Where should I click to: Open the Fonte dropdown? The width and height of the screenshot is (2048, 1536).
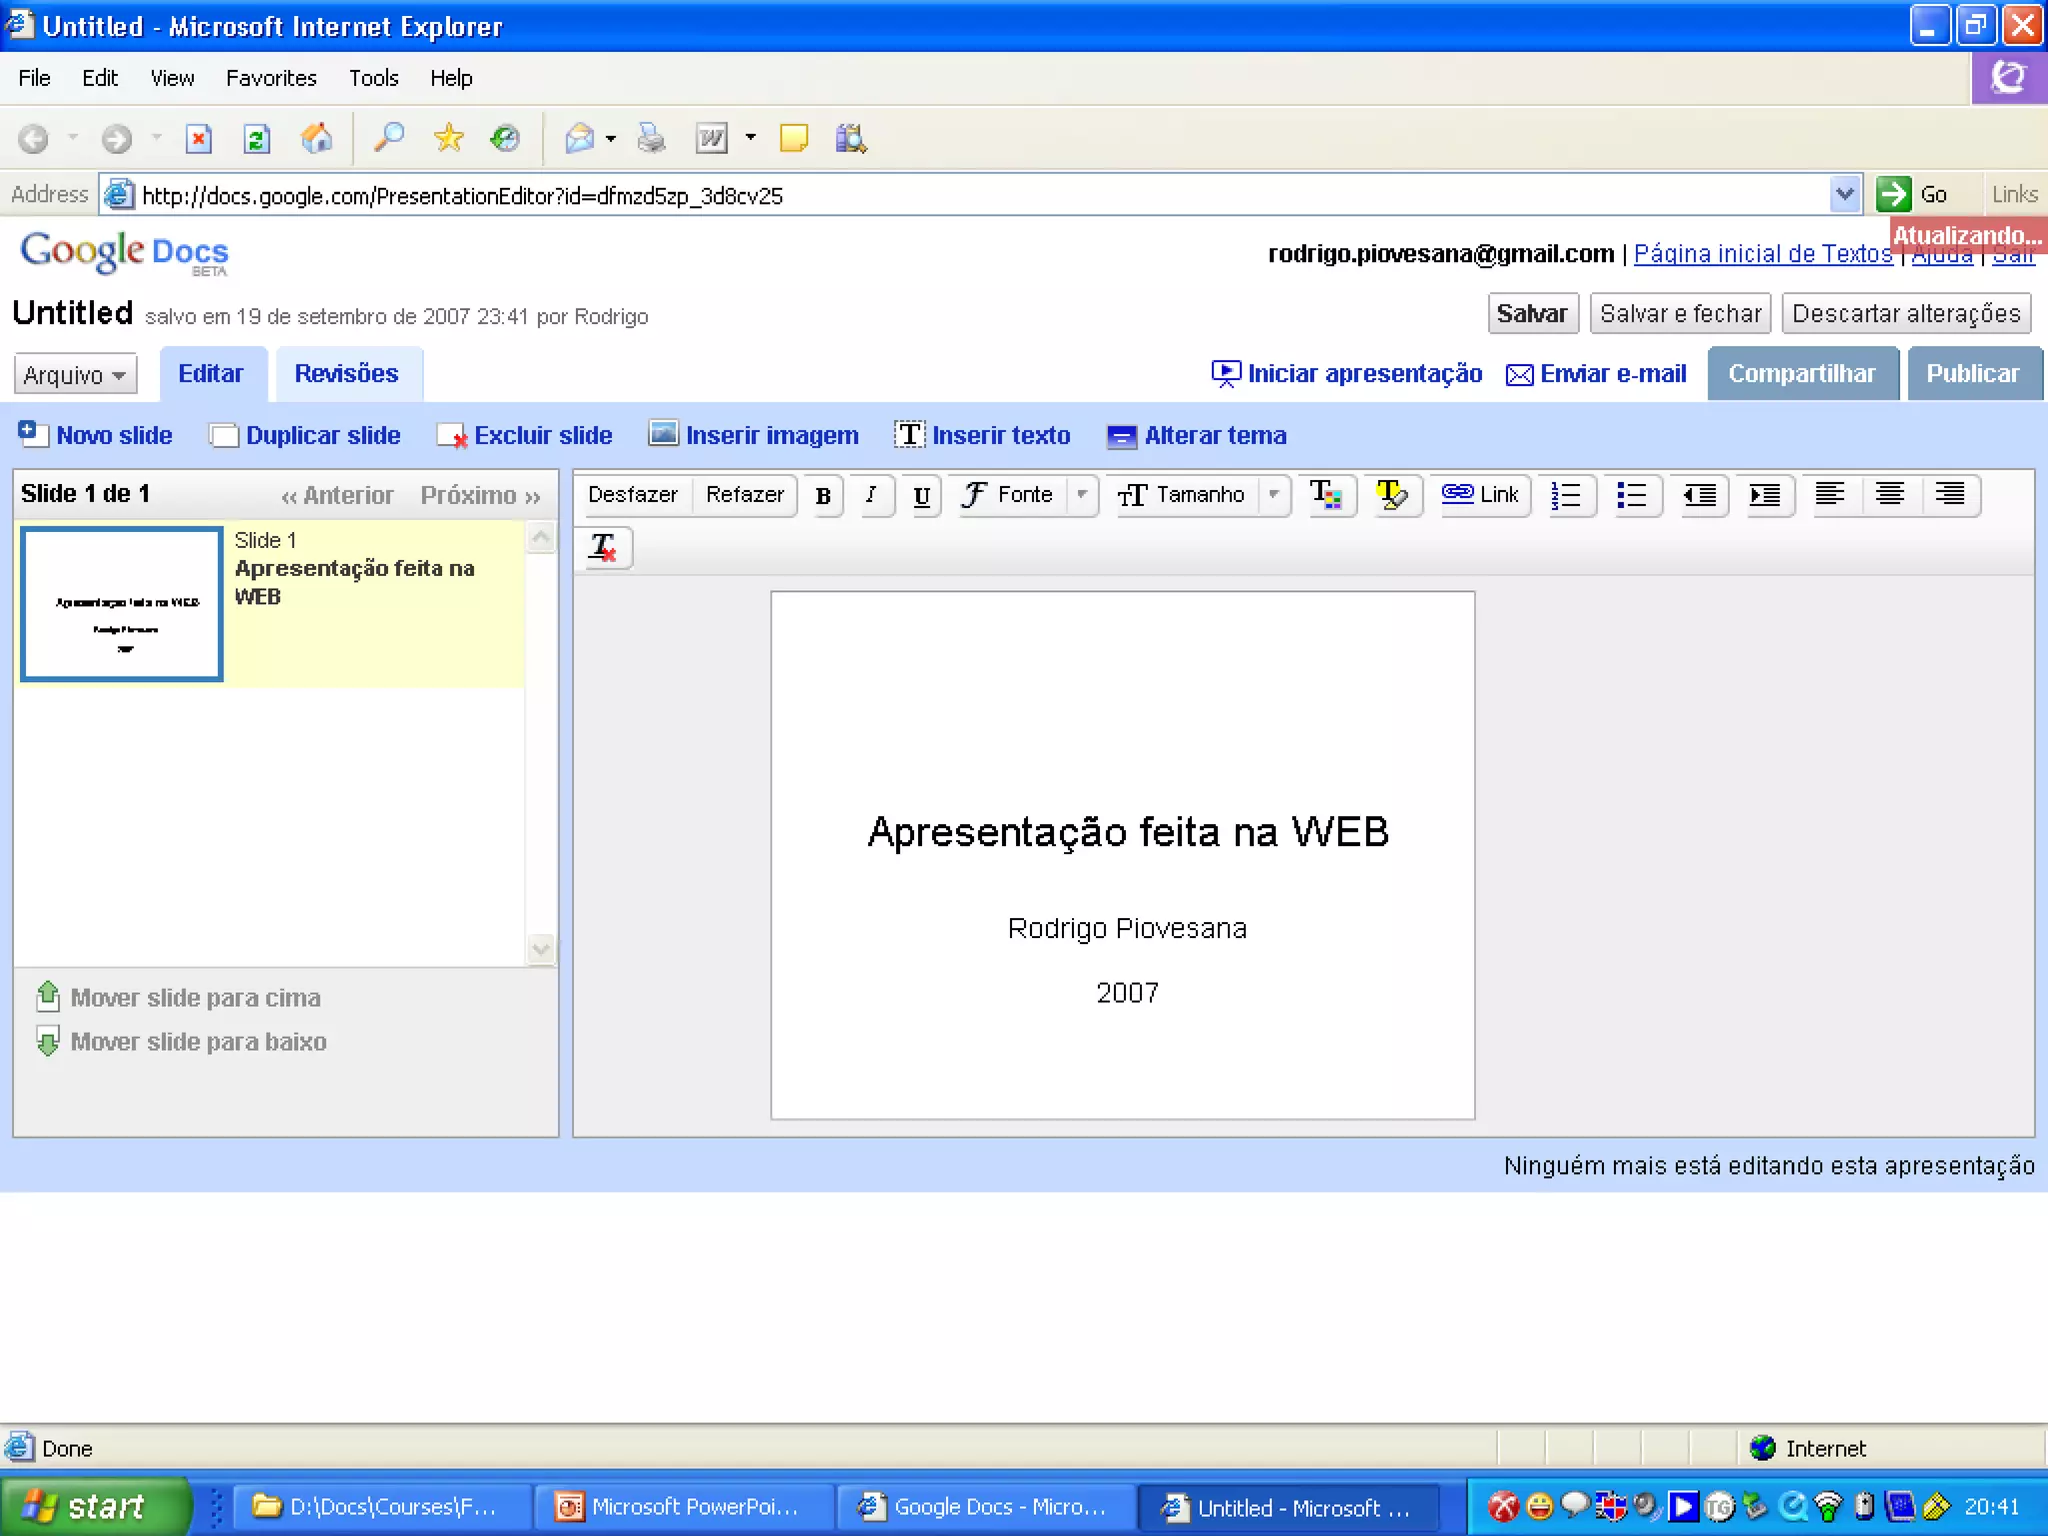pyautogui.click(x=1025, y=495)
